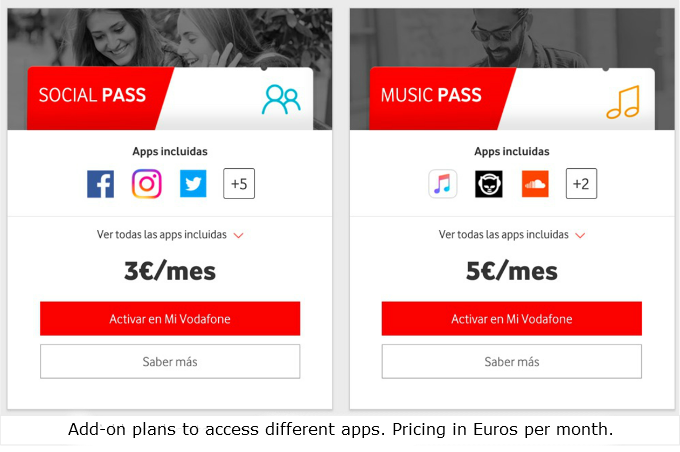Click the Facebook app icon

point(100,184)
